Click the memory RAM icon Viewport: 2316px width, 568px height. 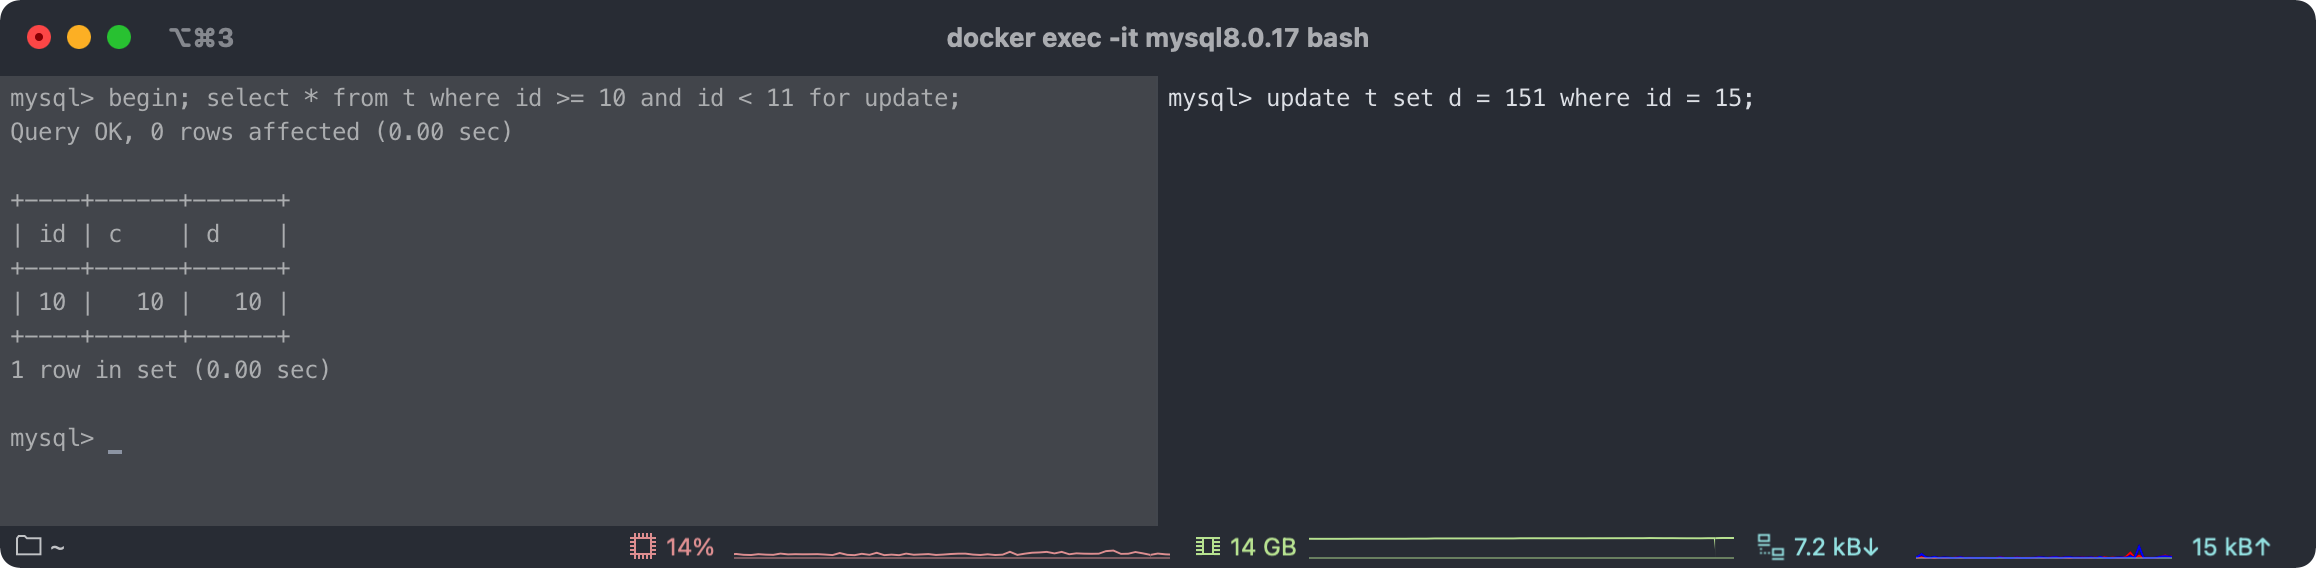(x=1207, y=546)
